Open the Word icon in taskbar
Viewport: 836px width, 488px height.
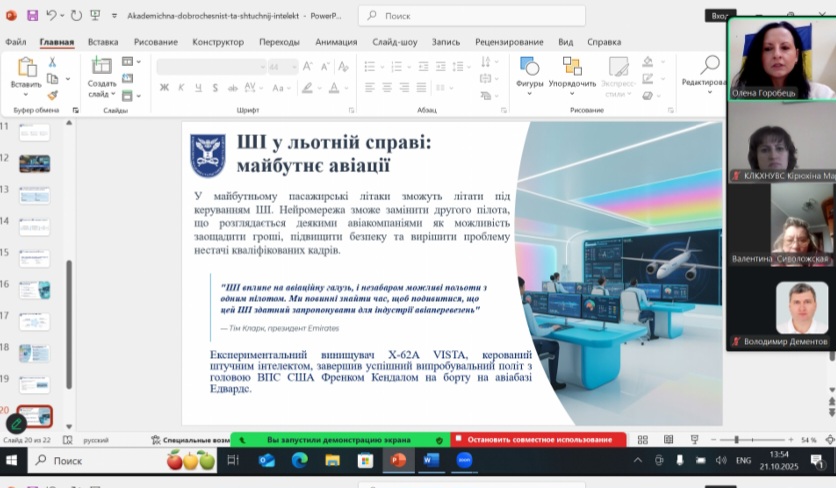pos(430,460)
